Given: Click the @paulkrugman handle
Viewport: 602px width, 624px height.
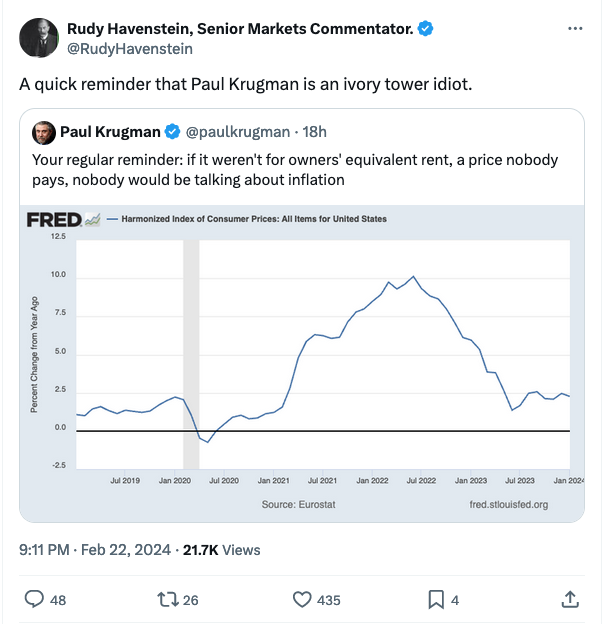Looking at the screenshot, I should (238, 132).
